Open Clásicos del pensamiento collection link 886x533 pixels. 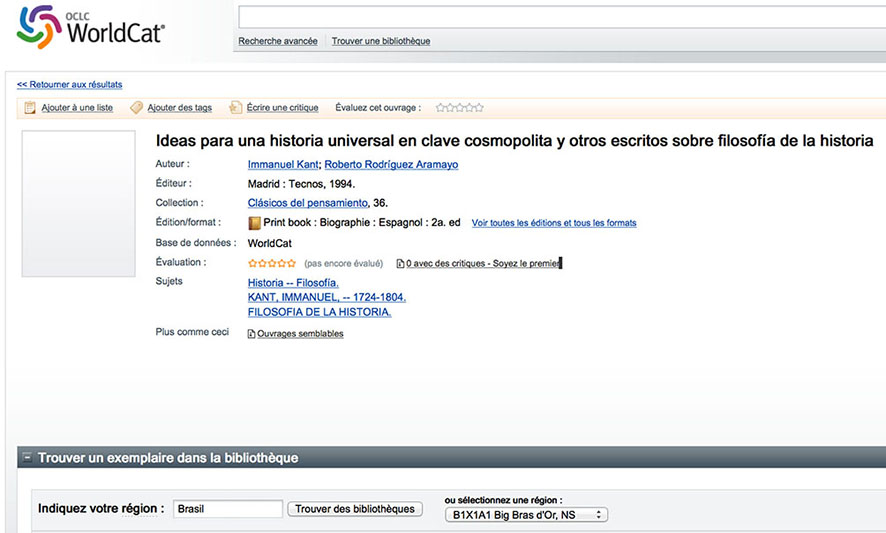click(x=307, y=203)
